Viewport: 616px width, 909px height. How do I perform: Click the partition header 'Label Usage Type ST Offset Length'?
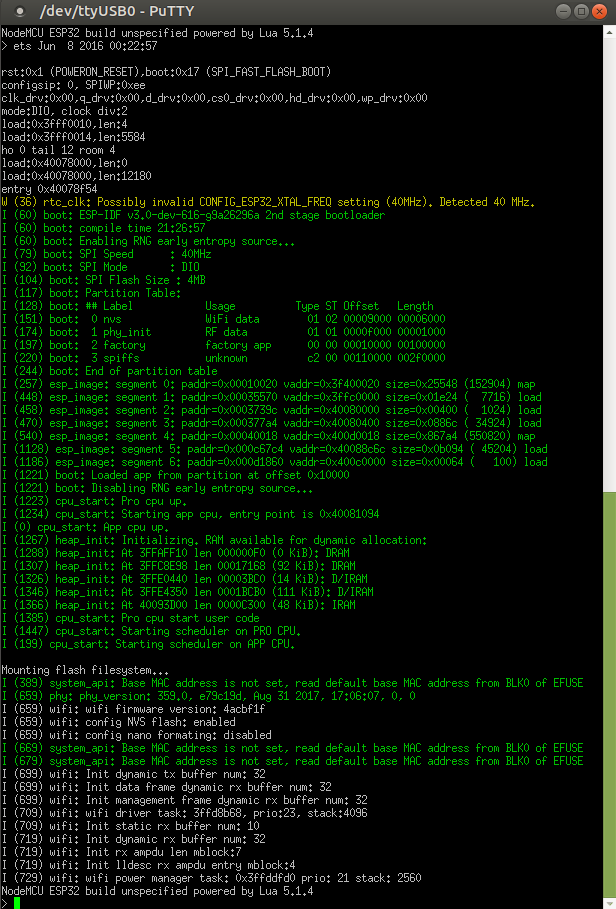(x=217, y=306)
